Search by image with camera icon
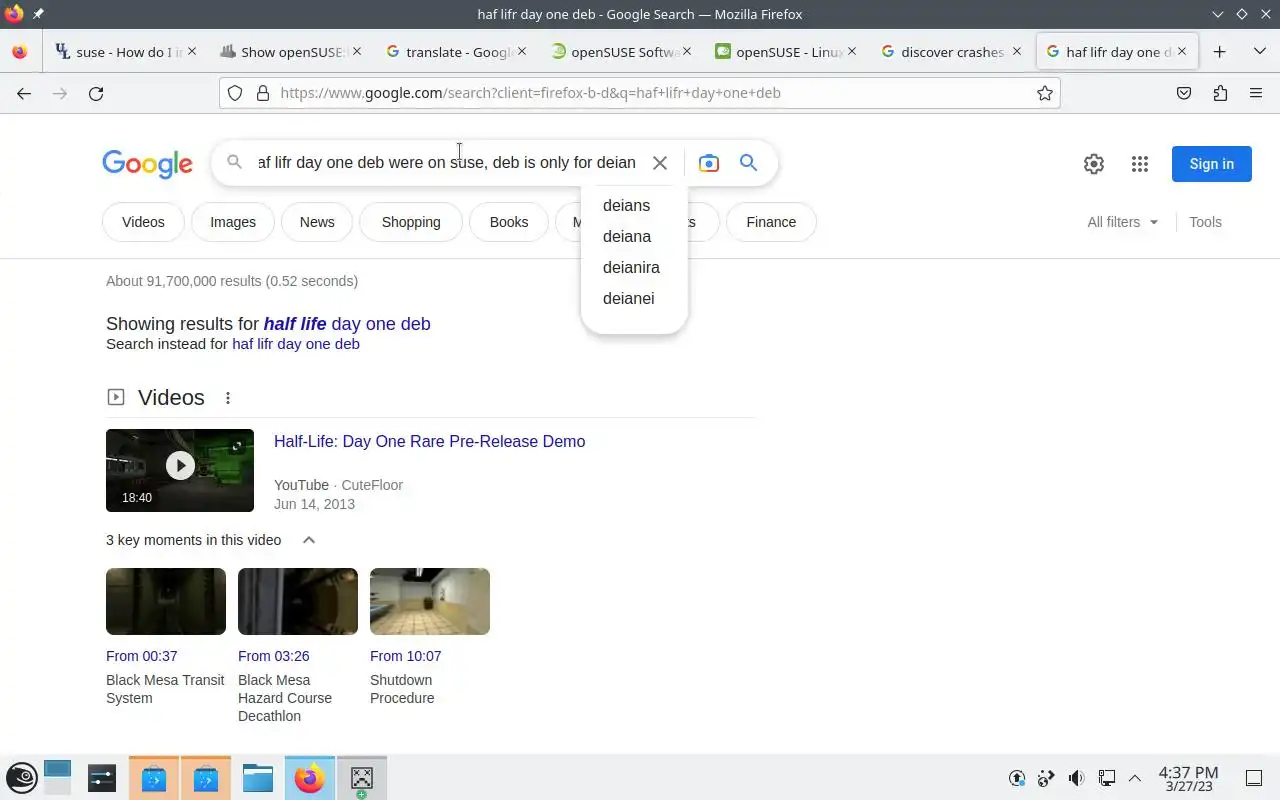The height and width of the screenshot is (800, 1280). tap(709, 163)
